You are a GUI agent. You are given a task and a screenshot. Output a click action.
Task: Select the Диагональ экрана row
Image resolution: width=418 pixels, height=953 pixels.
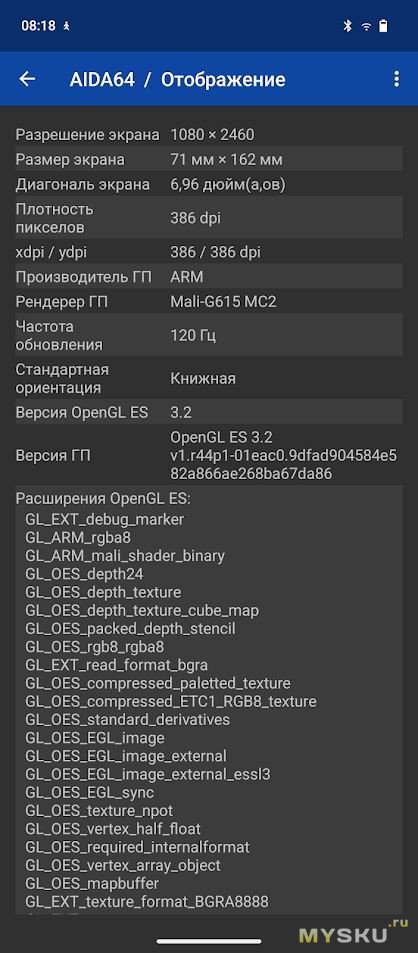pyautogui.click(x=209, y=185)
